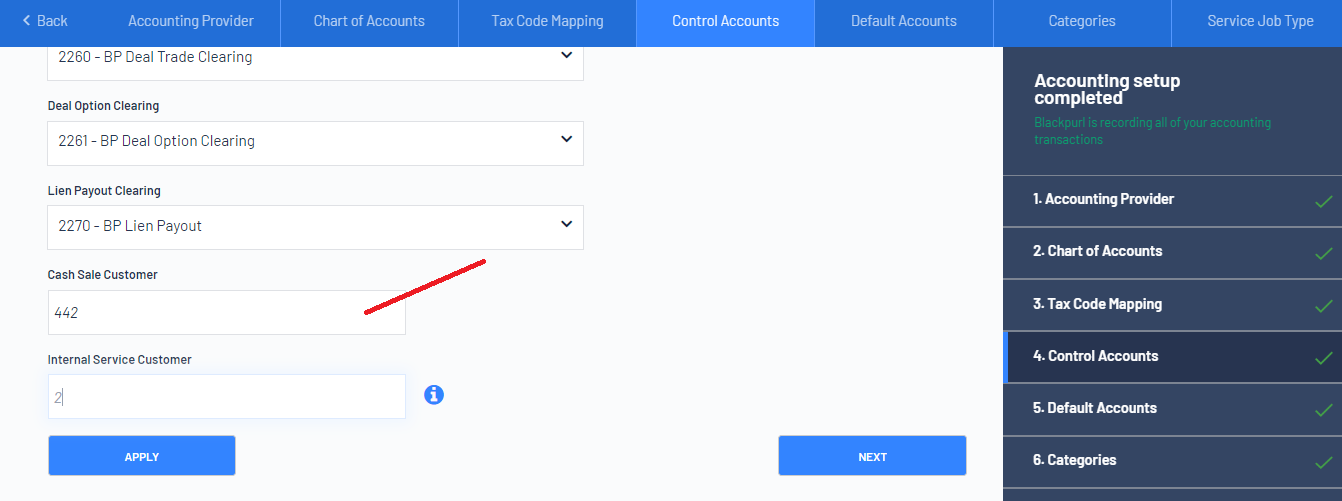Click the checkmark next to Default Accounts step
The width and height of the screenshot is (1342, 501).
click(1324, 410)
